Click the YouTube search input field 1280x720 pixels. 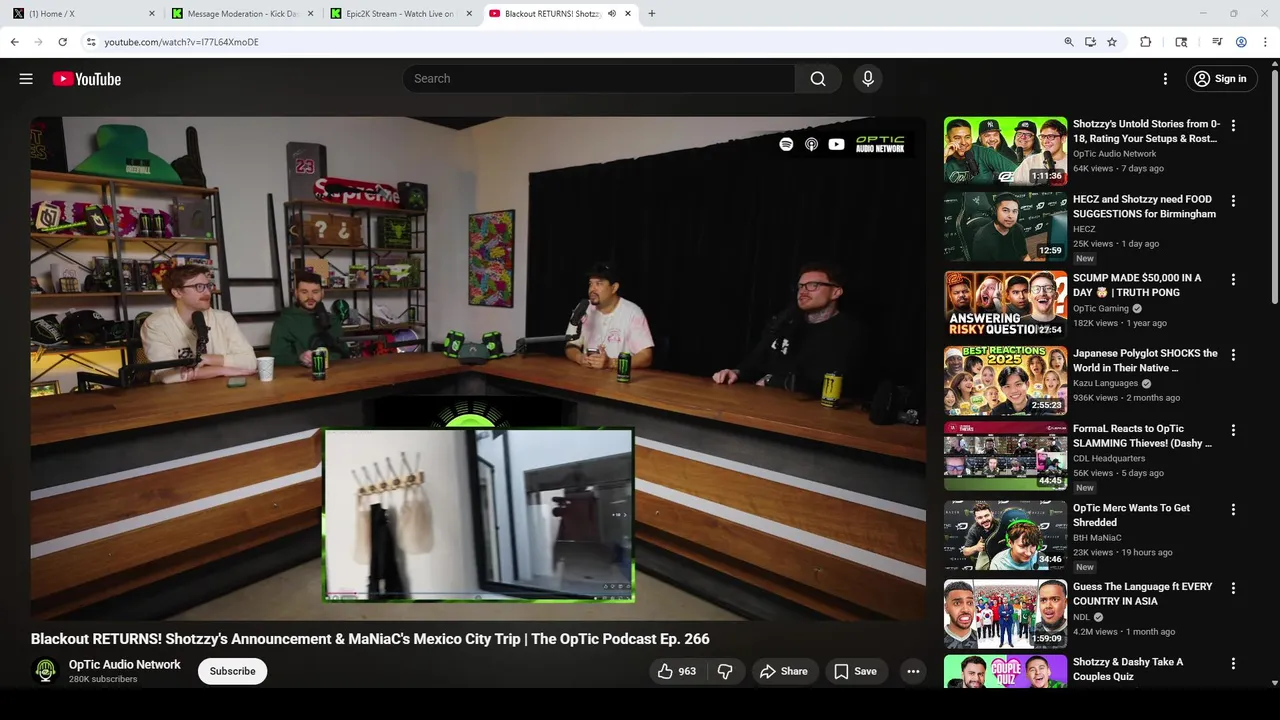(x=600, y=79)
